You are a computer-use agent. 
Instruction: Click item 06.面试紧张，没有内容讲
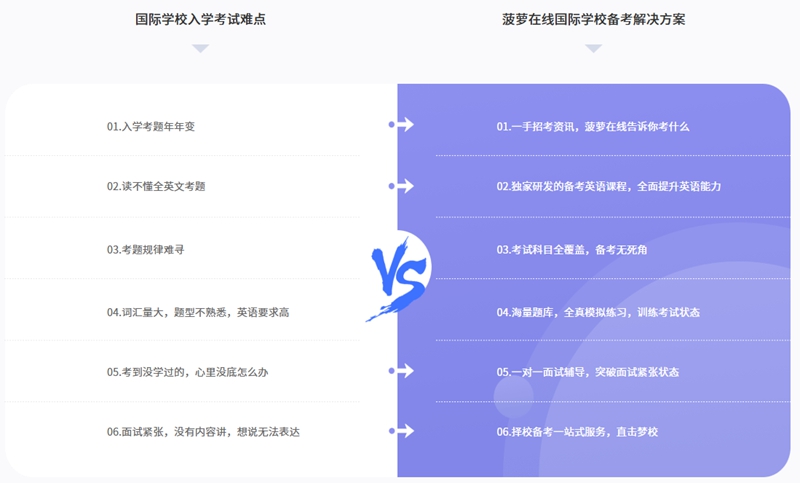[x=203, y=432]
